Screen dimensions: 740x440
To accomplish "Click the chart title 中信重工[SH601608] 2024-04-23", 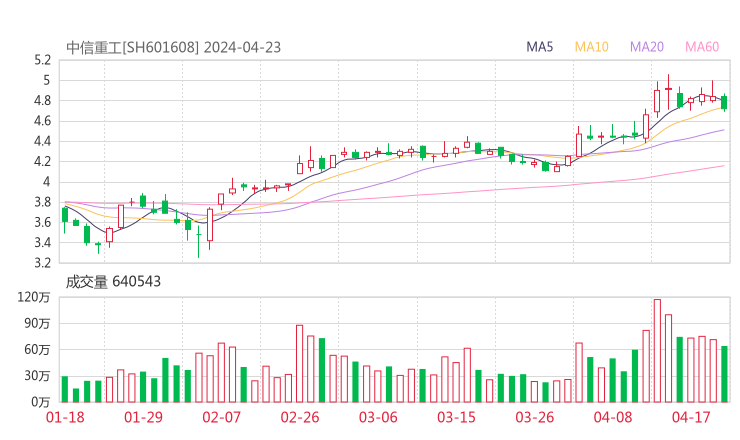I will (173, 48).
